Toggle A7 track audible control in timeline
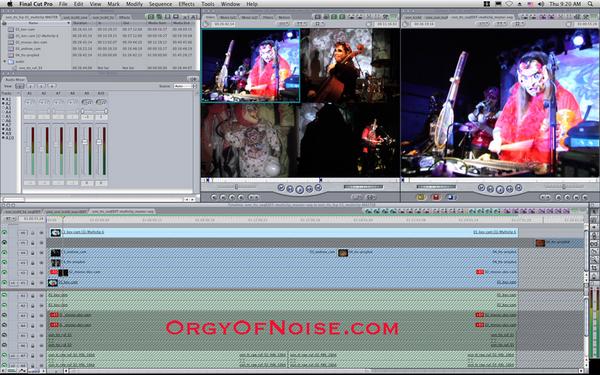 point(5,355)
